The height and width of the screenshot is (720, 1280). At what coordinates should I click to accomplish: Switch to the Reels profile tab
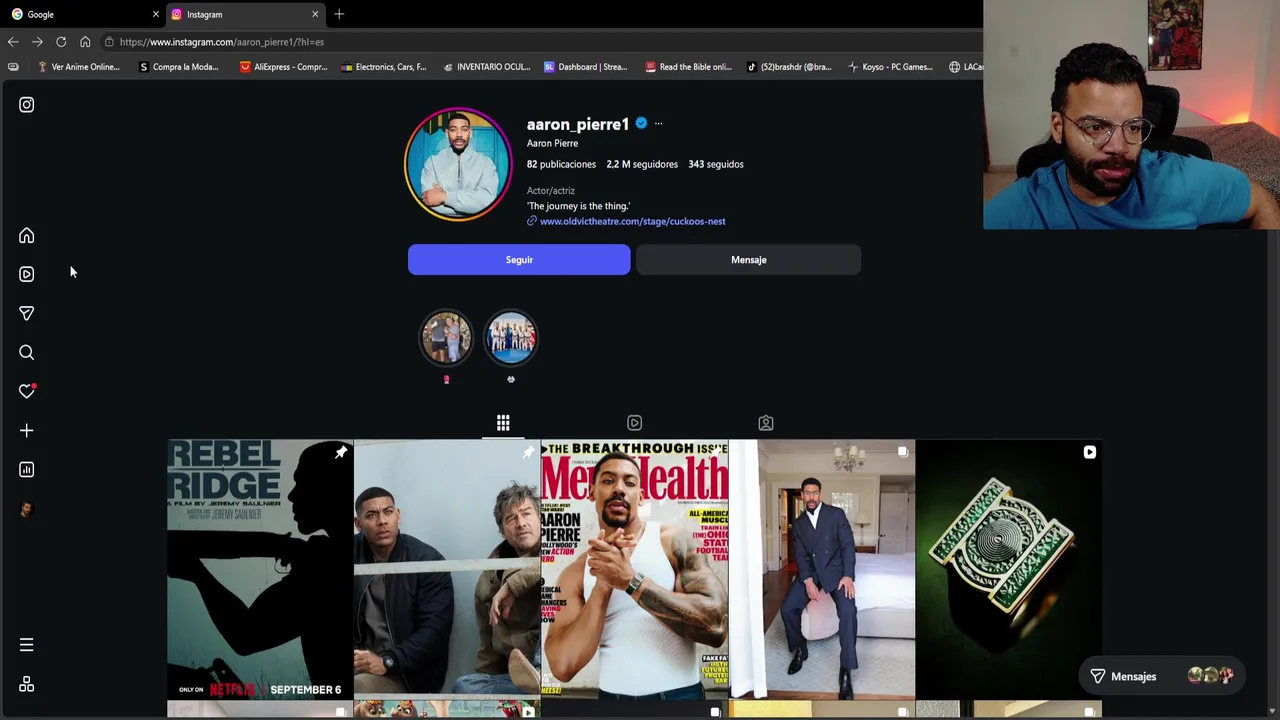click(634, 423)
